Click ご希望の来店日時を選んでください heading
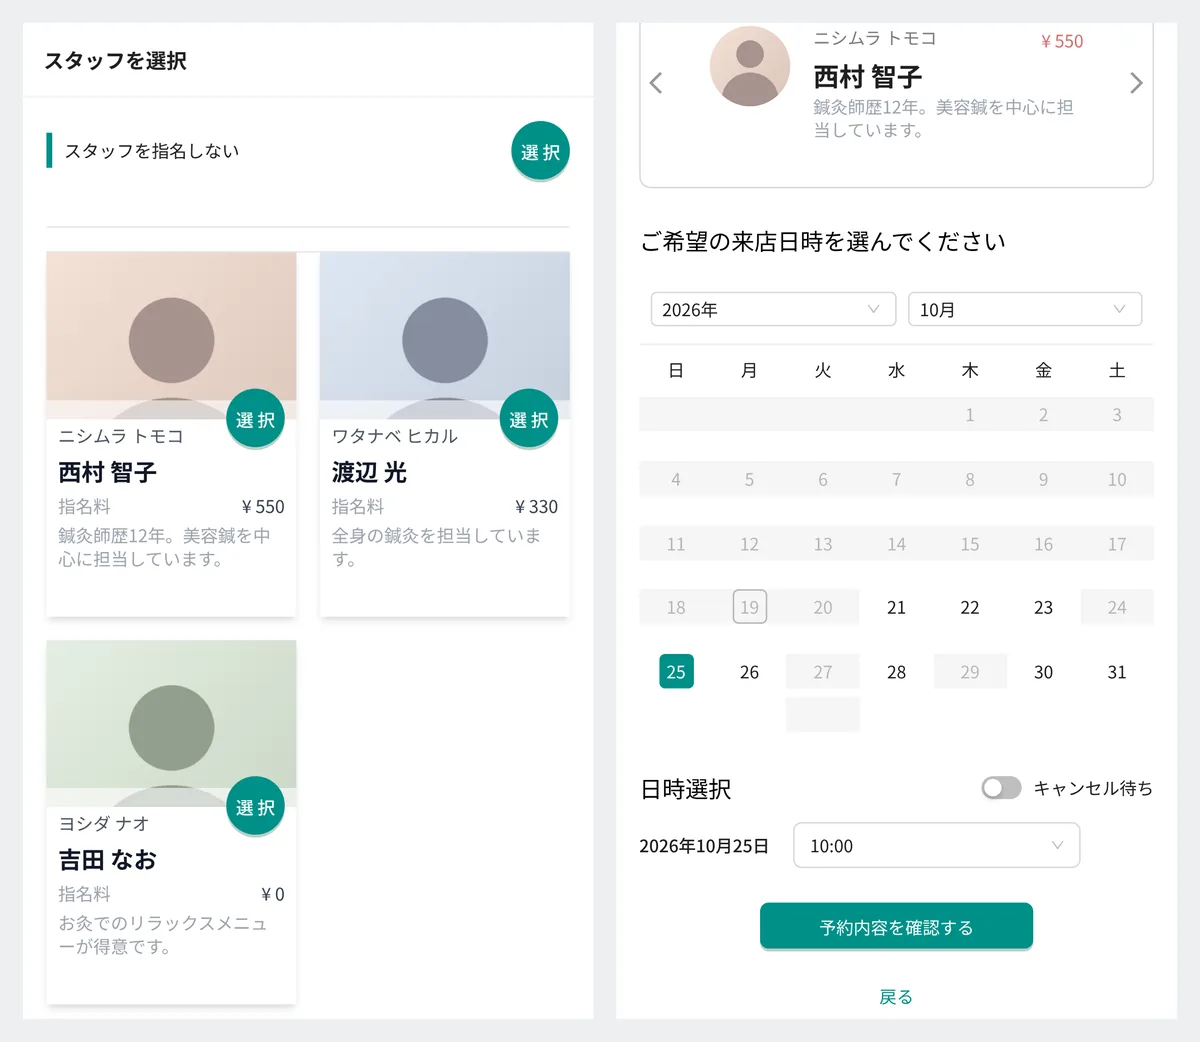The image size is (1200, 1042). click(x=823, y=242)
